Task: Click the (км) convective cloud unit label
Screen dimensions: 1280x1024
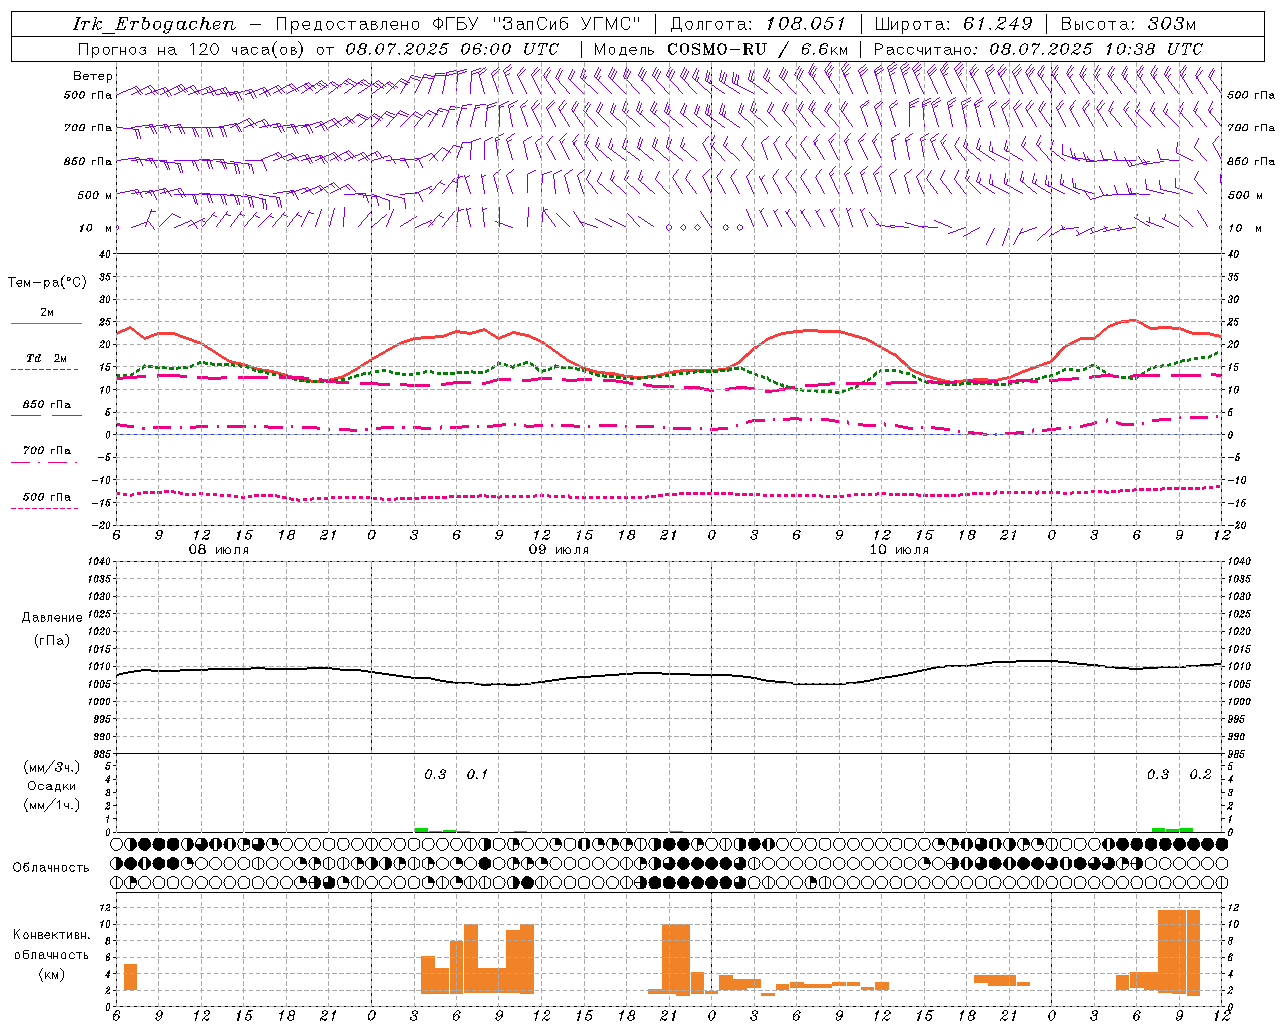Action: click(x=51, y=973)
